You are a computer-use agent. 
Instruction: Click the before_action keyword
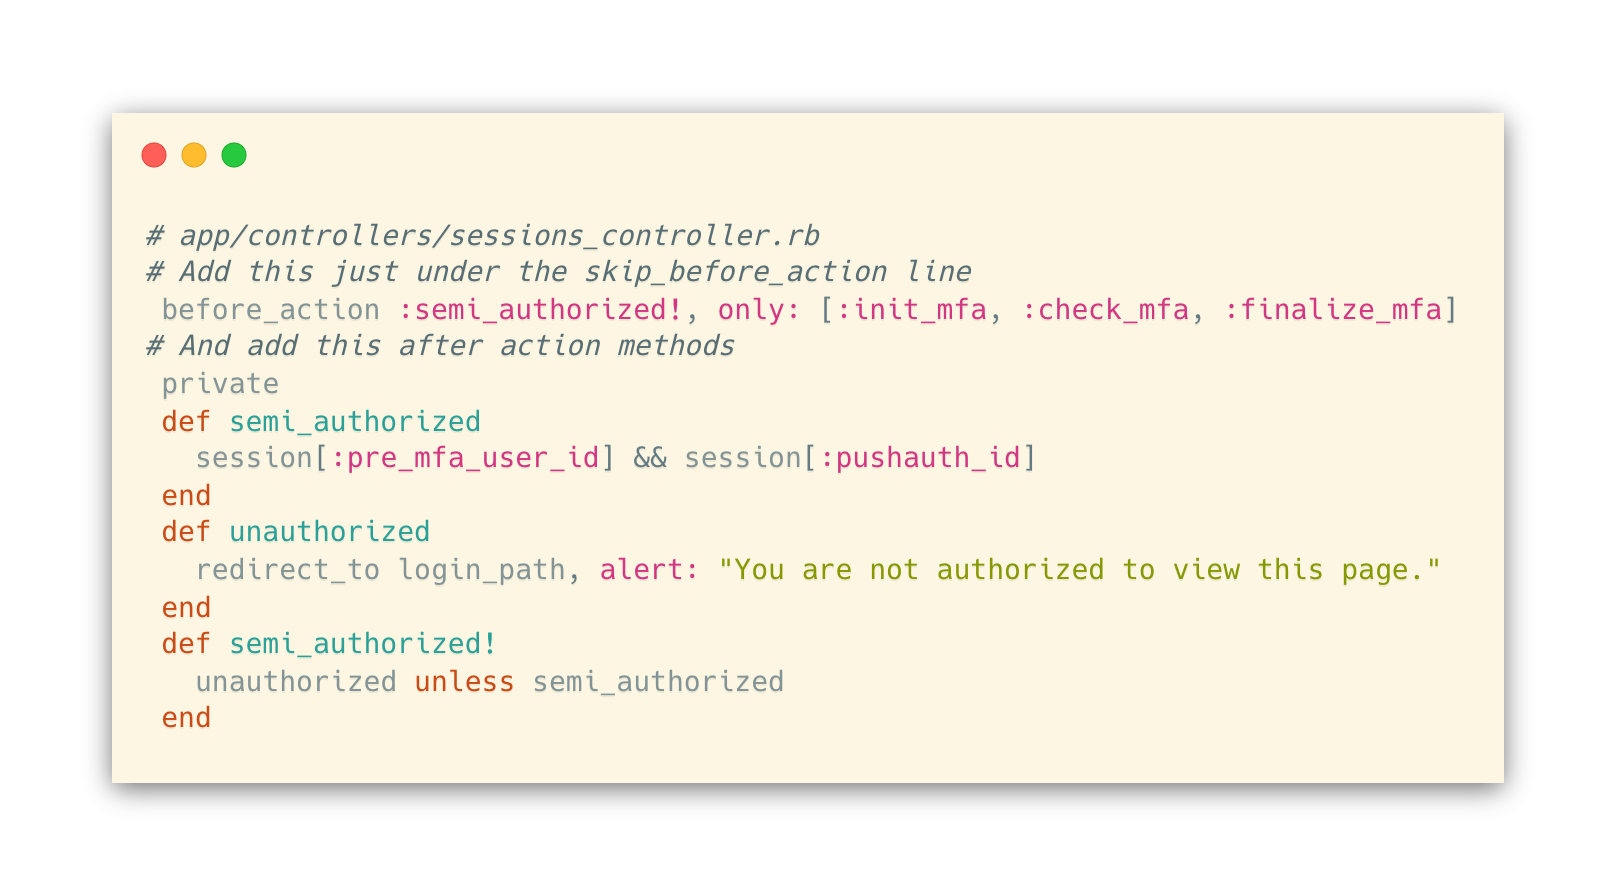click(271, 310)
